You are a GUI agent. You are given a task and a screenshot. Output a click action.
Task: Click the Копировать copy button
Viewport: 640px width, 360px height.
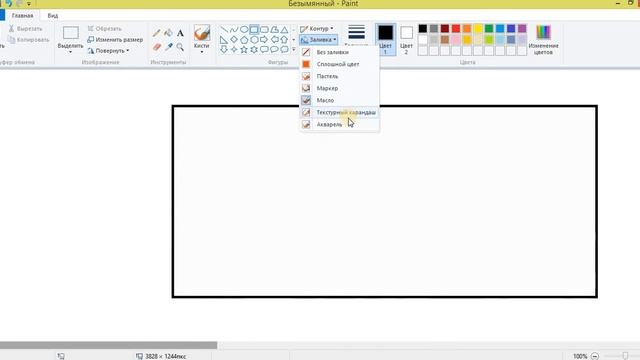pos(29,40)
